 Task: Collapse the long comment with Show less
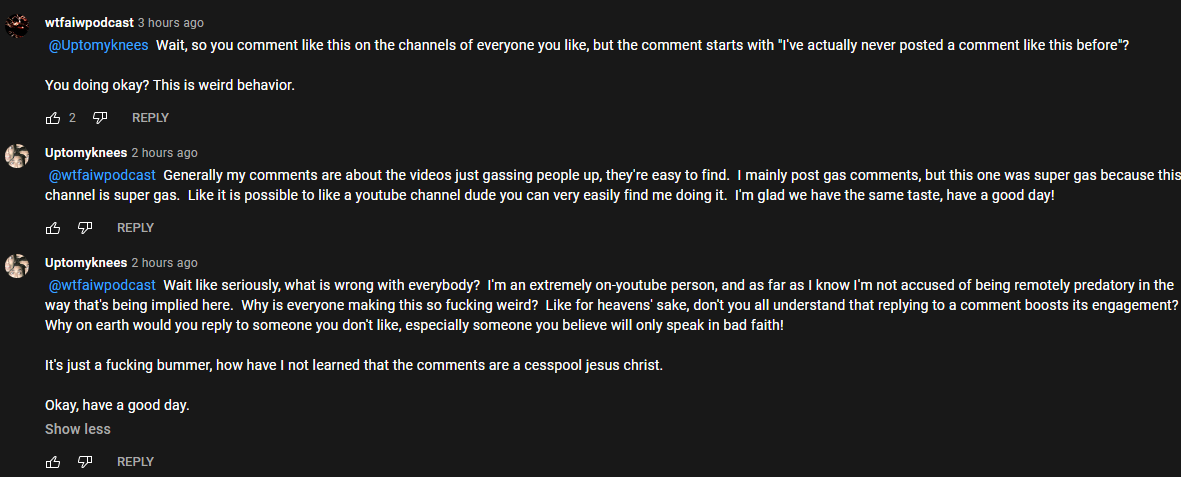coord(78,429)
